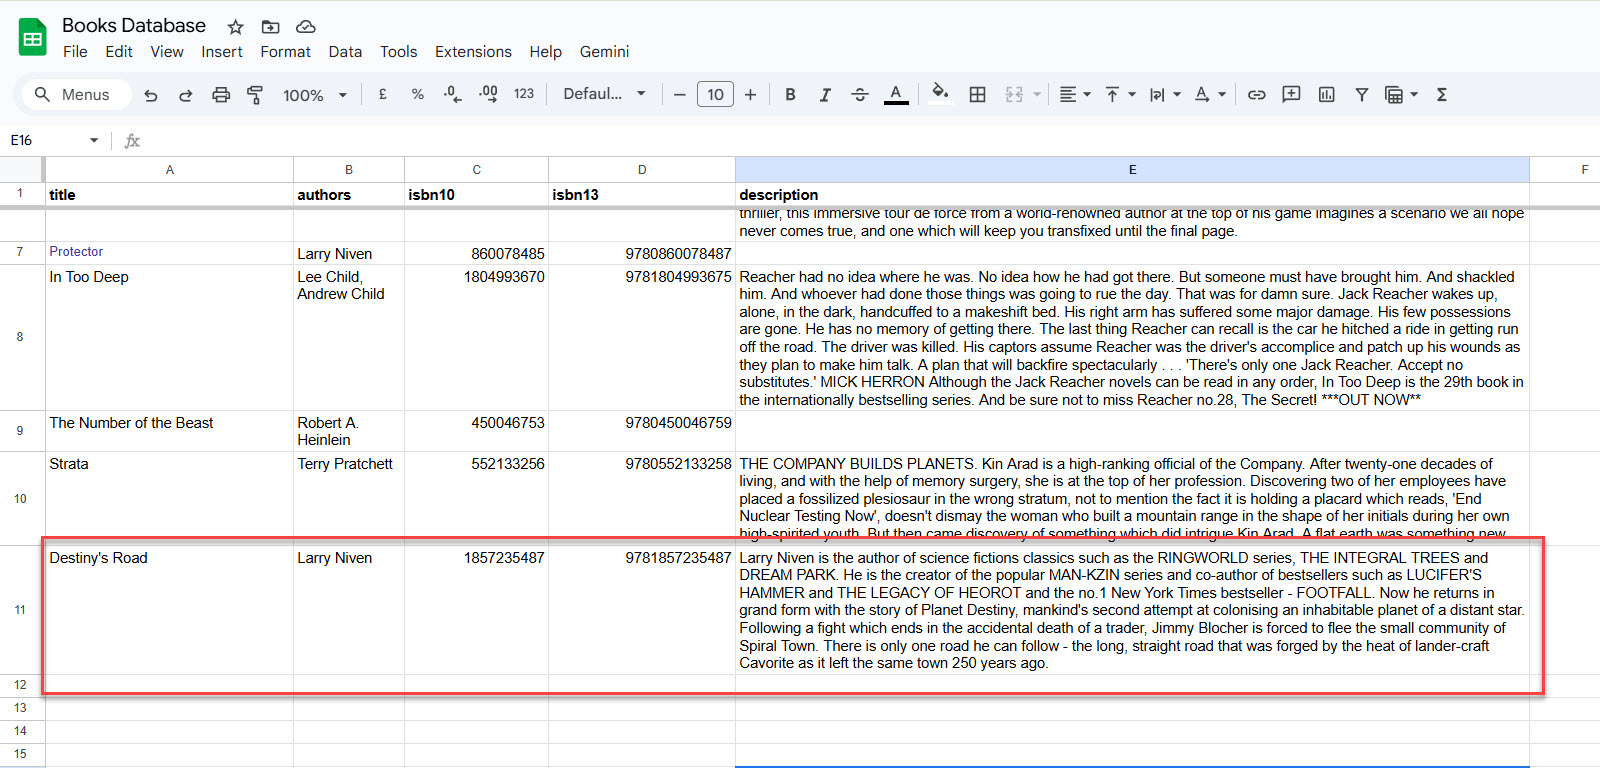1600x768 pixels.
Task: Click the Insert chart icon
Action: click(1326, 95)
